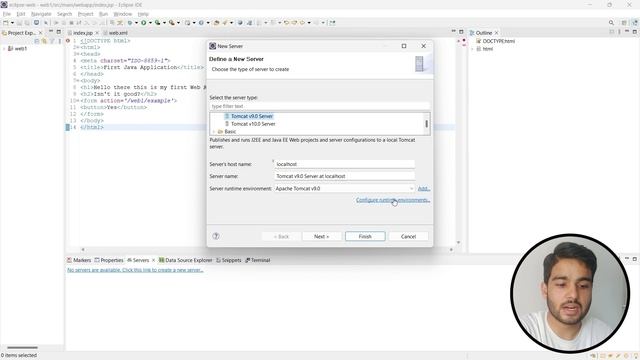Click the Add... link next to runtime environment

coord(424,189)
